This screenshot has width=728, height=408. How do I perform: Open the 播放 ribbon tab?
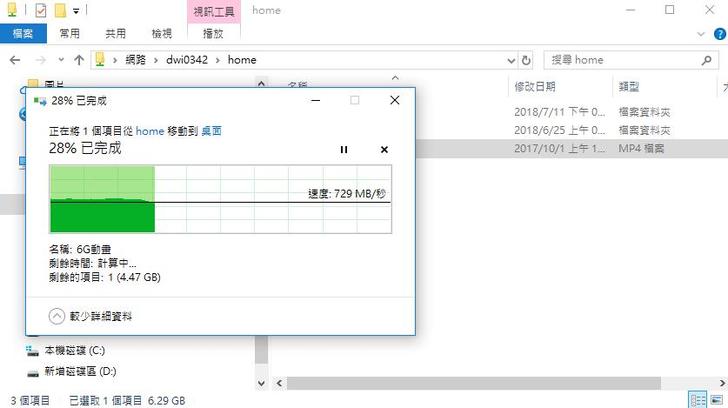pyautogui.click(x=214, y=33)
